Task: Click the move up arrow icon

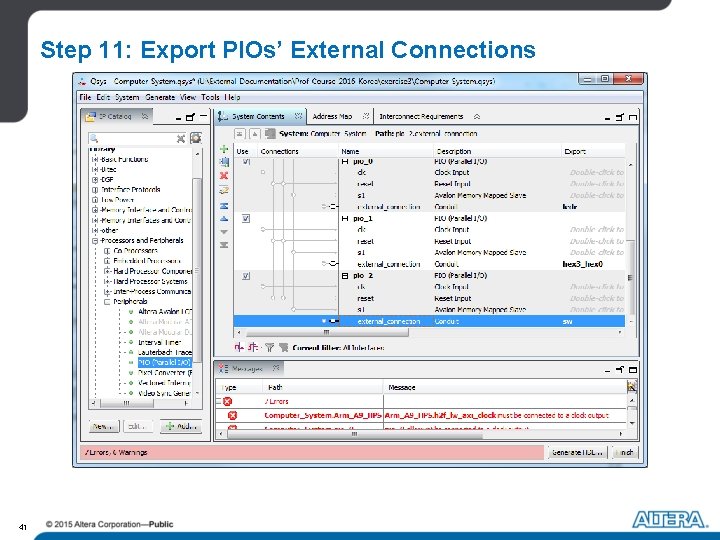Action: click(x=224, y=219)
